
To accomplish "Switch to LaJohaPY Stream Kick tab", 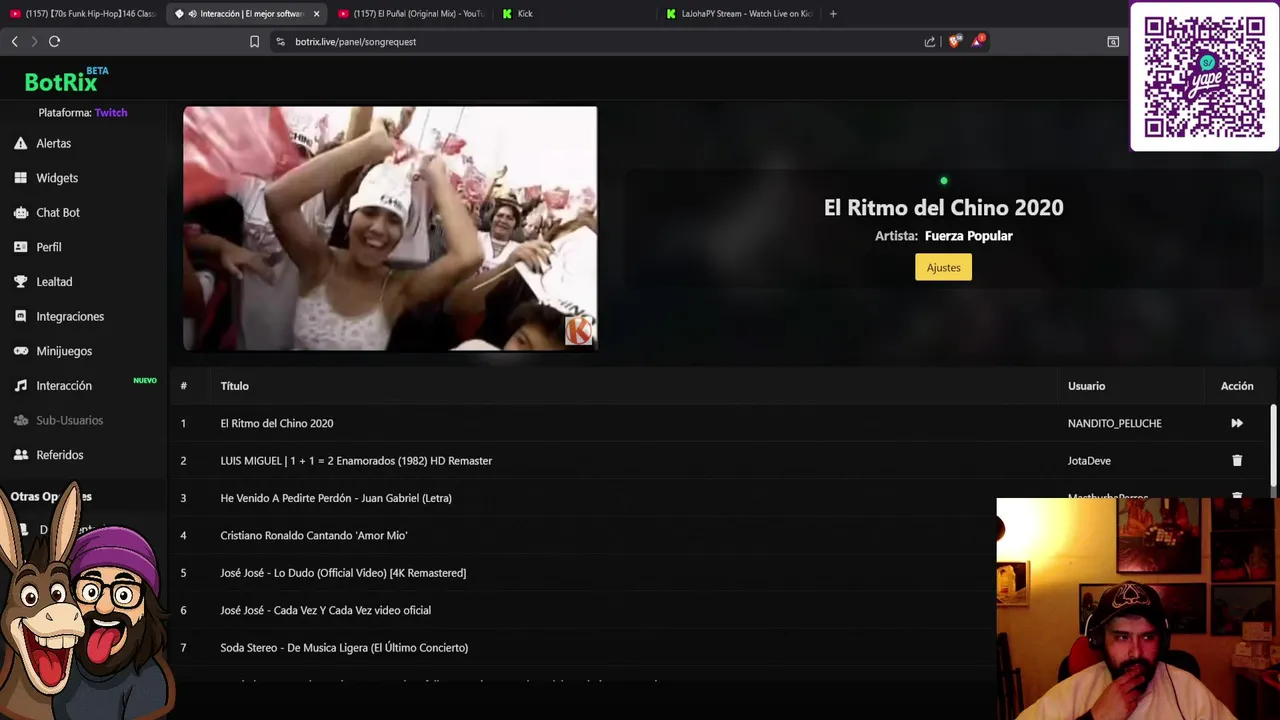I will tap(738, 14).
